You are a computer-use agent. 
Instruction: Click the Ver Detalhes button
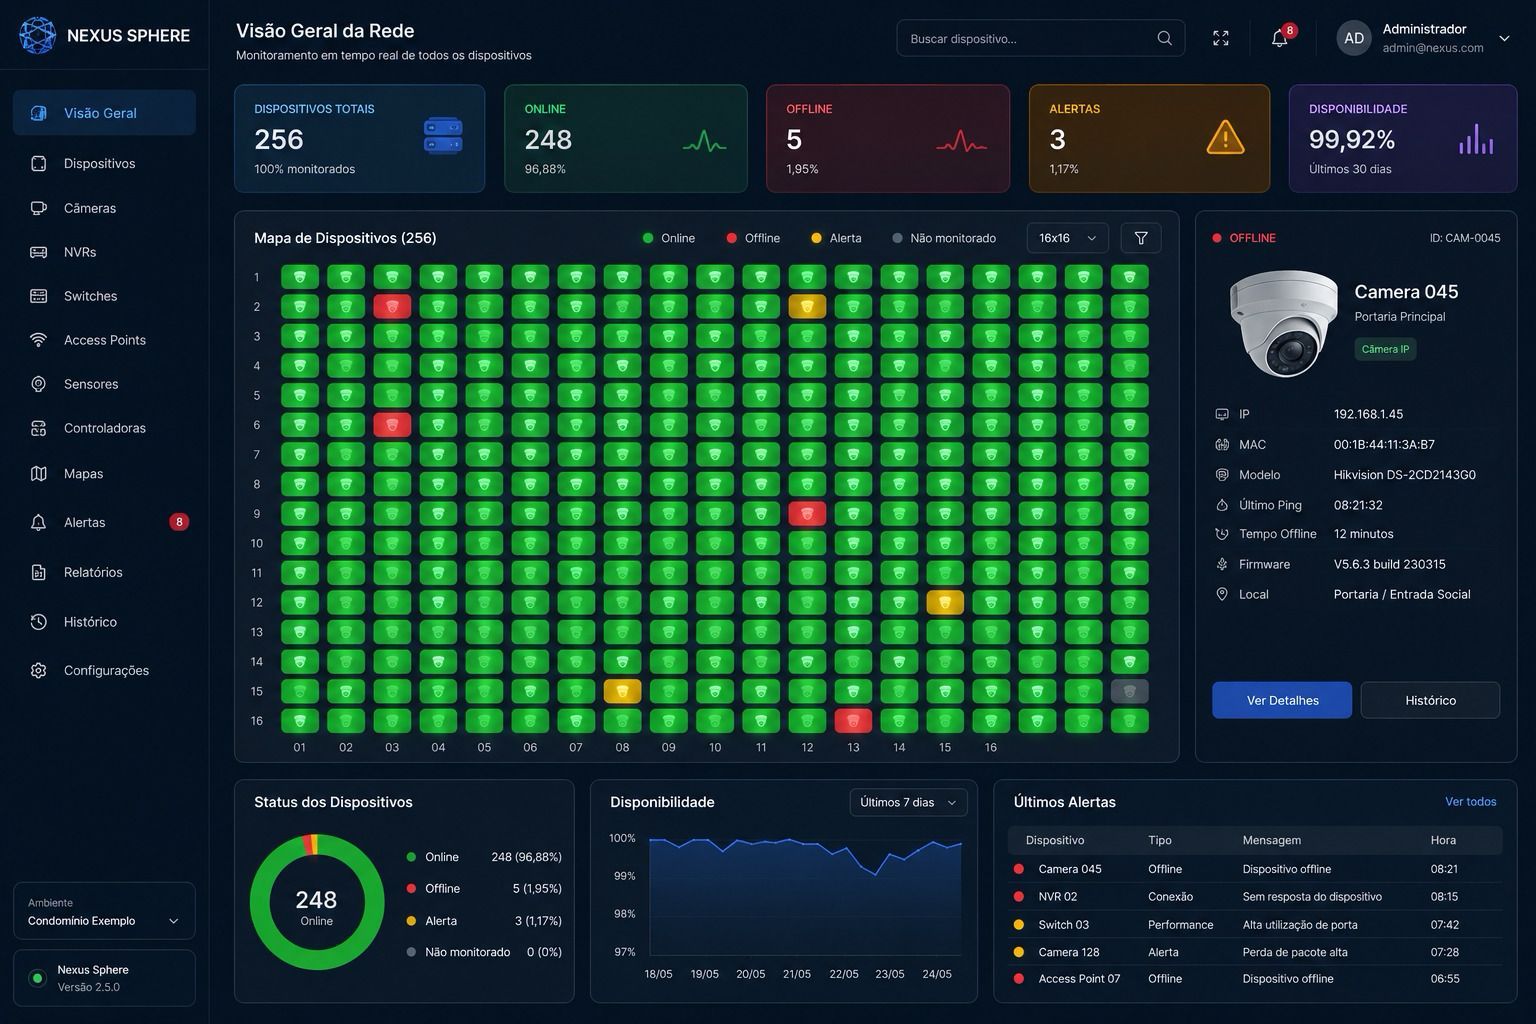1282,700
